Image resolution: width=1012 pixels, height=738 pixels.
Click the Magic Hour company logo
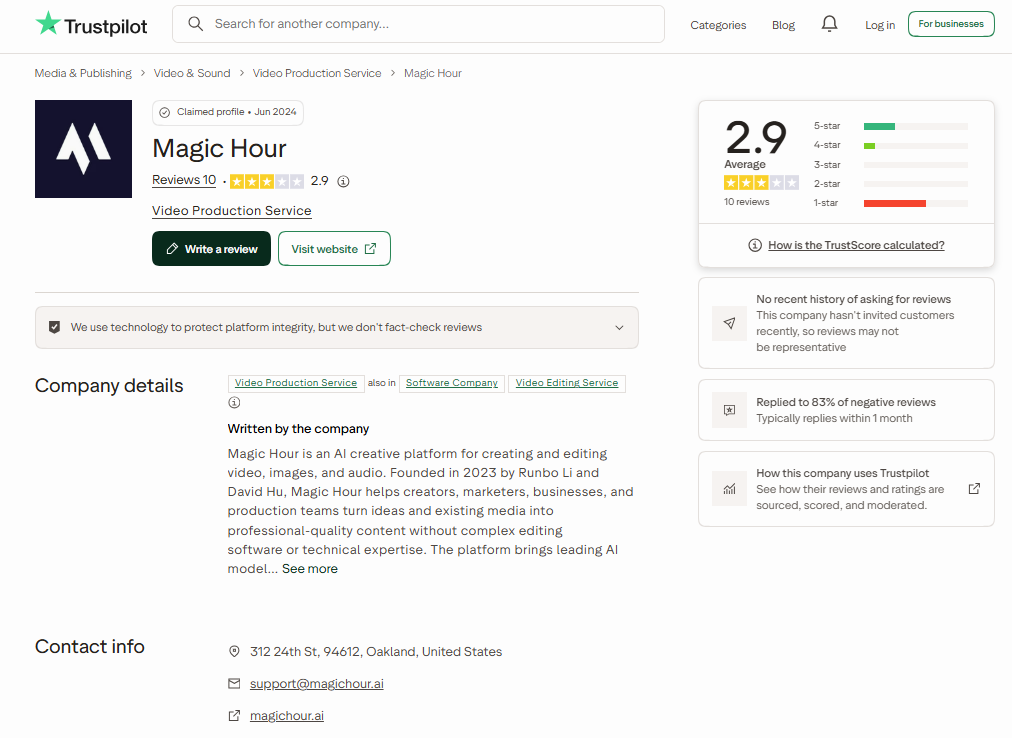[x=83, y=149]
